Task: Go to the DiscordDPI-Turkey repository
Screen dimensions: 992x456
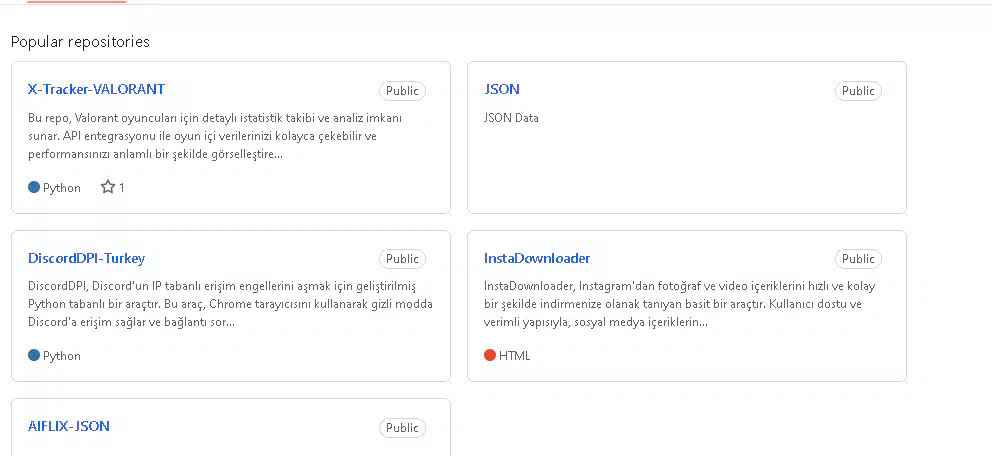Action: (x=87, y=258)
